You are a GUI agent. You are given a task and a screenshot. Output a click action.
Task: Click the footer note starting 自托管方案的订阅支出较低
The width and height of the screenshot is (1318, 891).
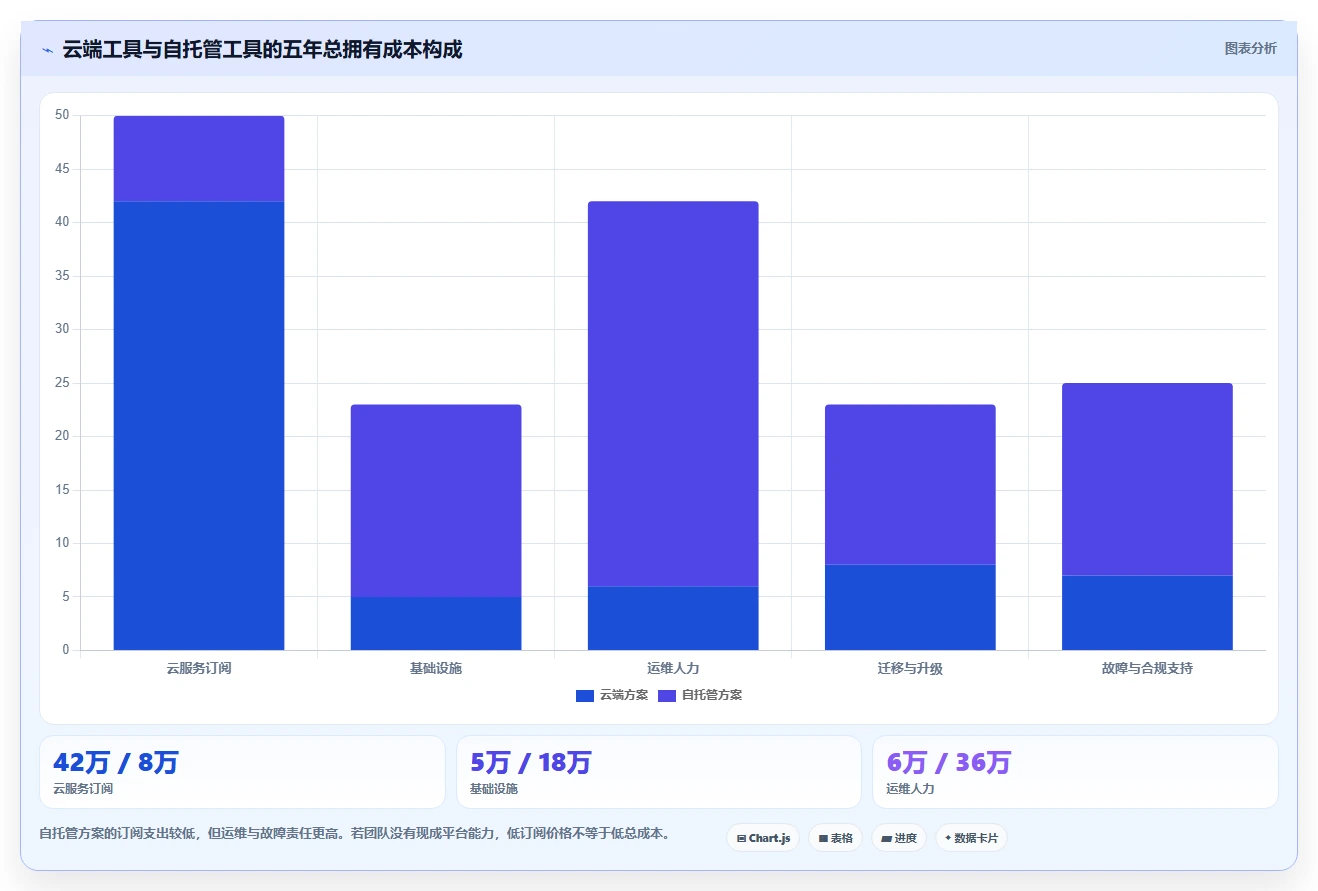(354, 833)
